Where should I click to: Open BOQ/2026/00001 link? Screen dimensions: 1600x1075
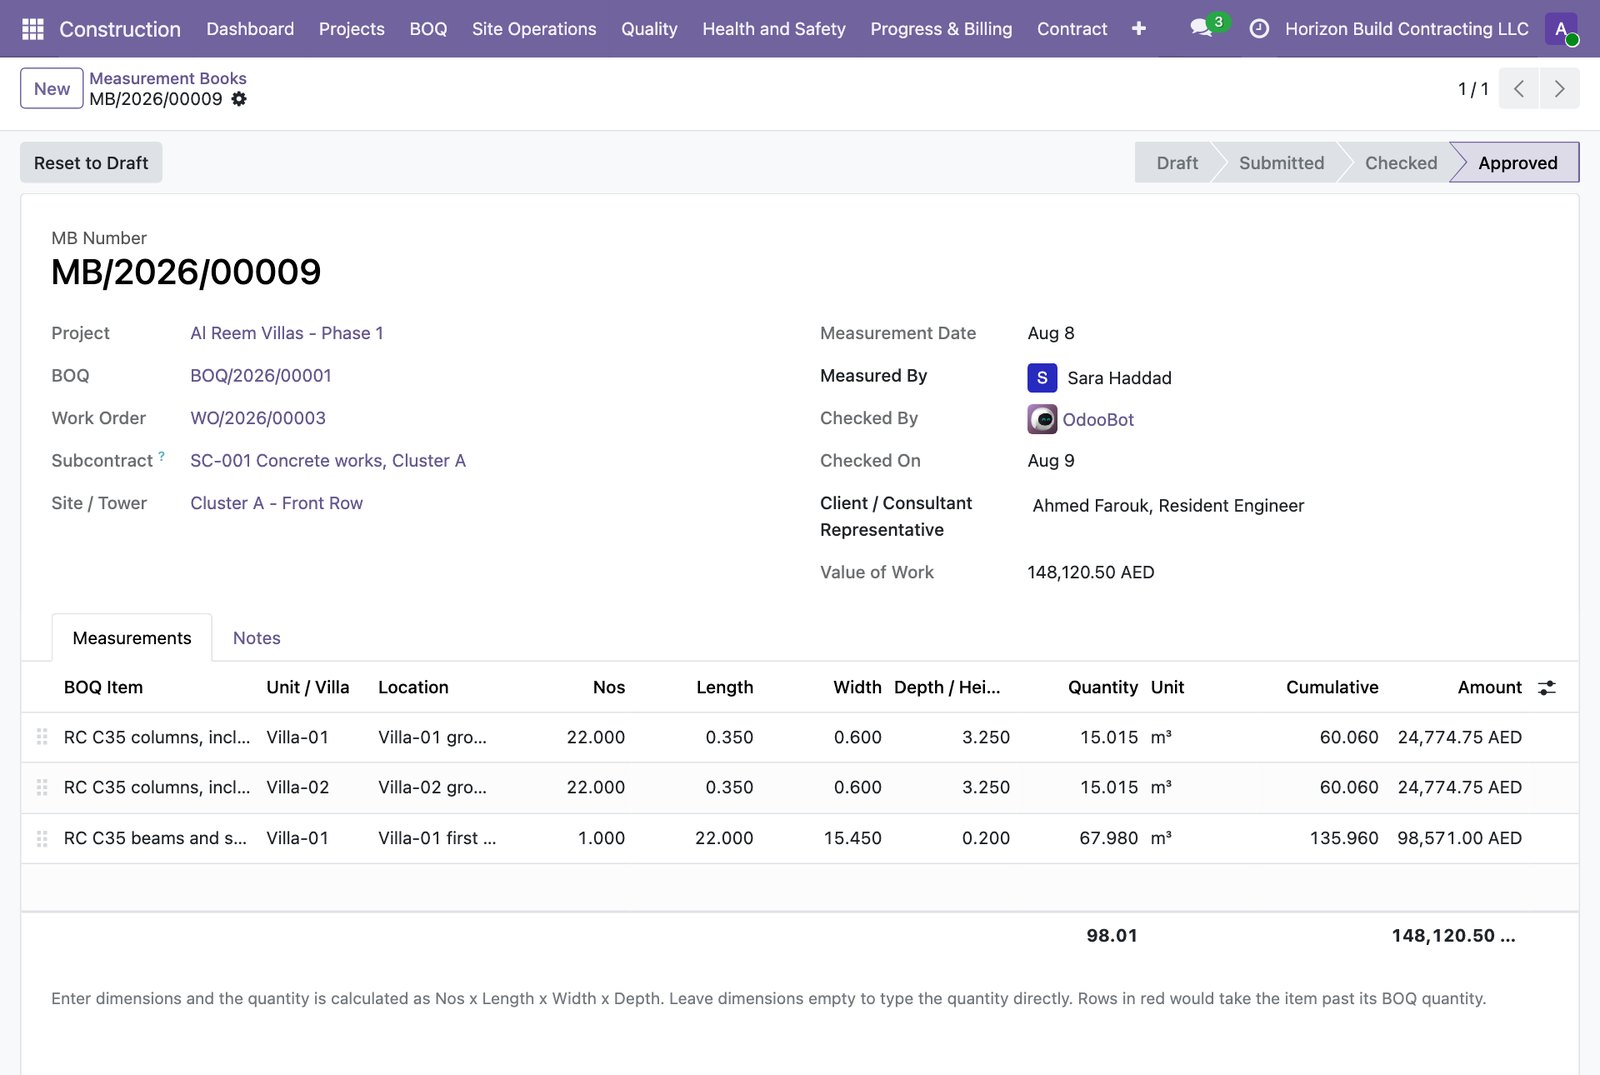pyautogui.click(x=261, y=376)
